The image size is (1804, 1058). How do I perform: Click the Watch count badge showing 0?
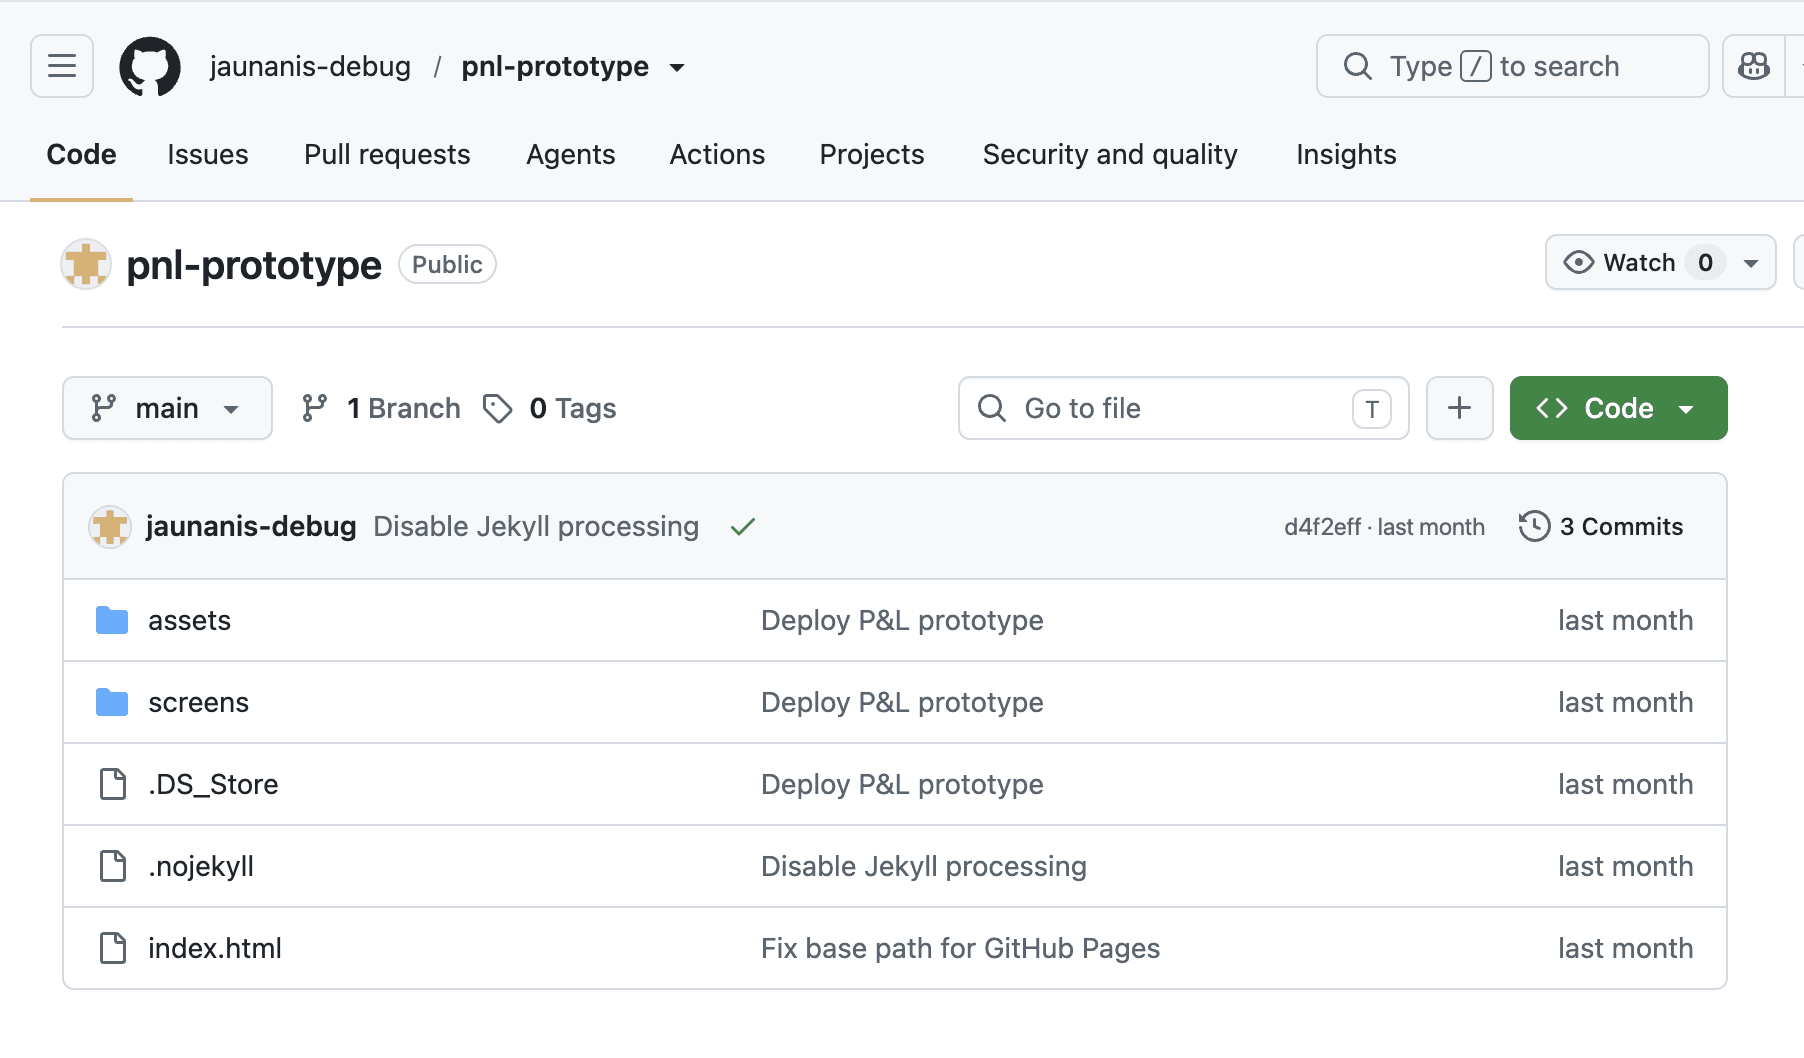1705,262
